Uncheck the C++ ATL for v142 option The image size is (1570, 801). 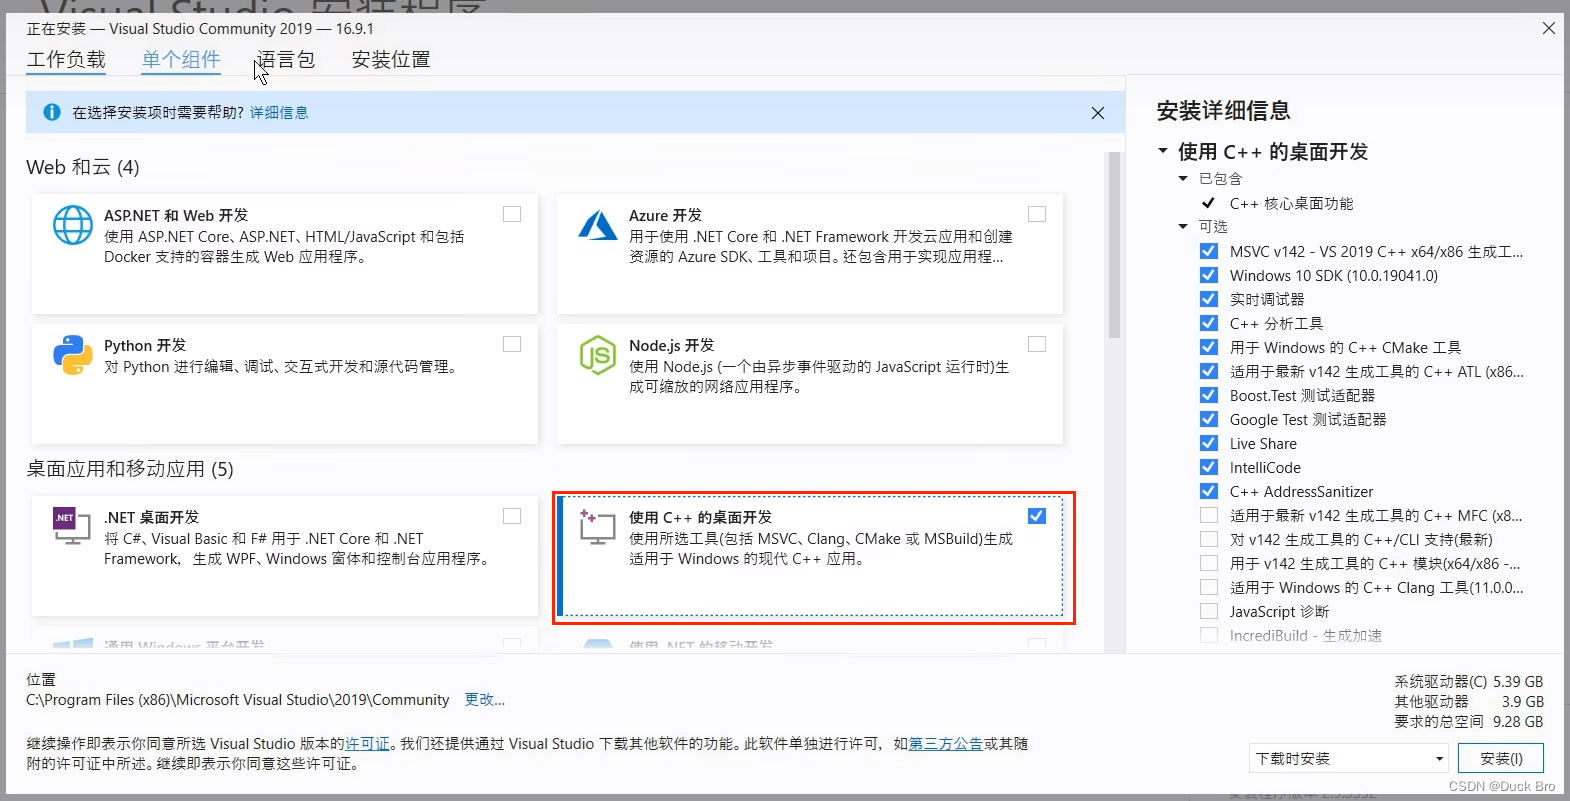pyautogui.click(x=1209, y=371)
